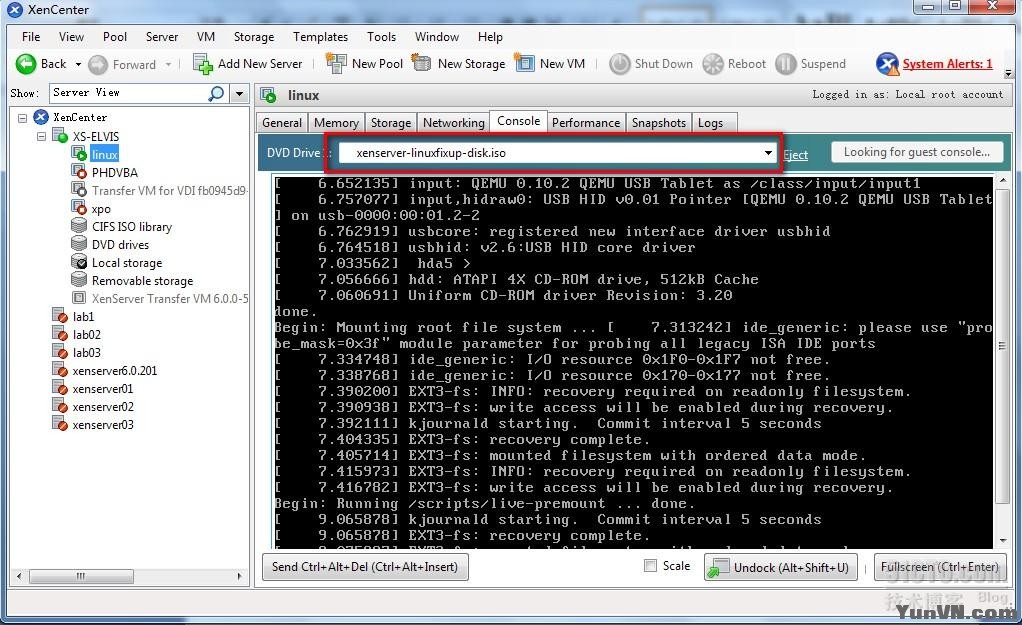
Task: Click Send Ctrl+Alt+Del button
Action: [365, 566]
